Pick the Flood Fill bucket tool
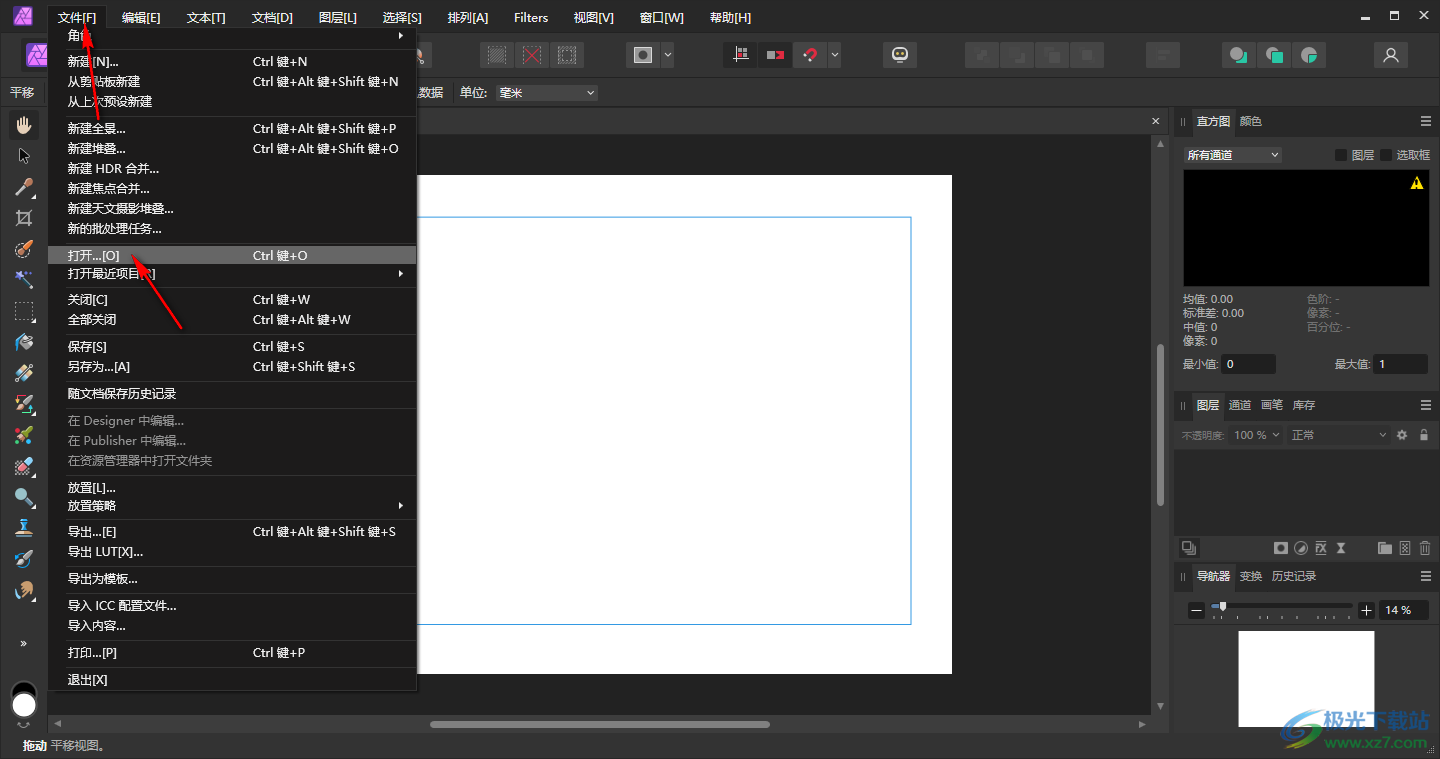1440x759 pixels. coord(24,342)
